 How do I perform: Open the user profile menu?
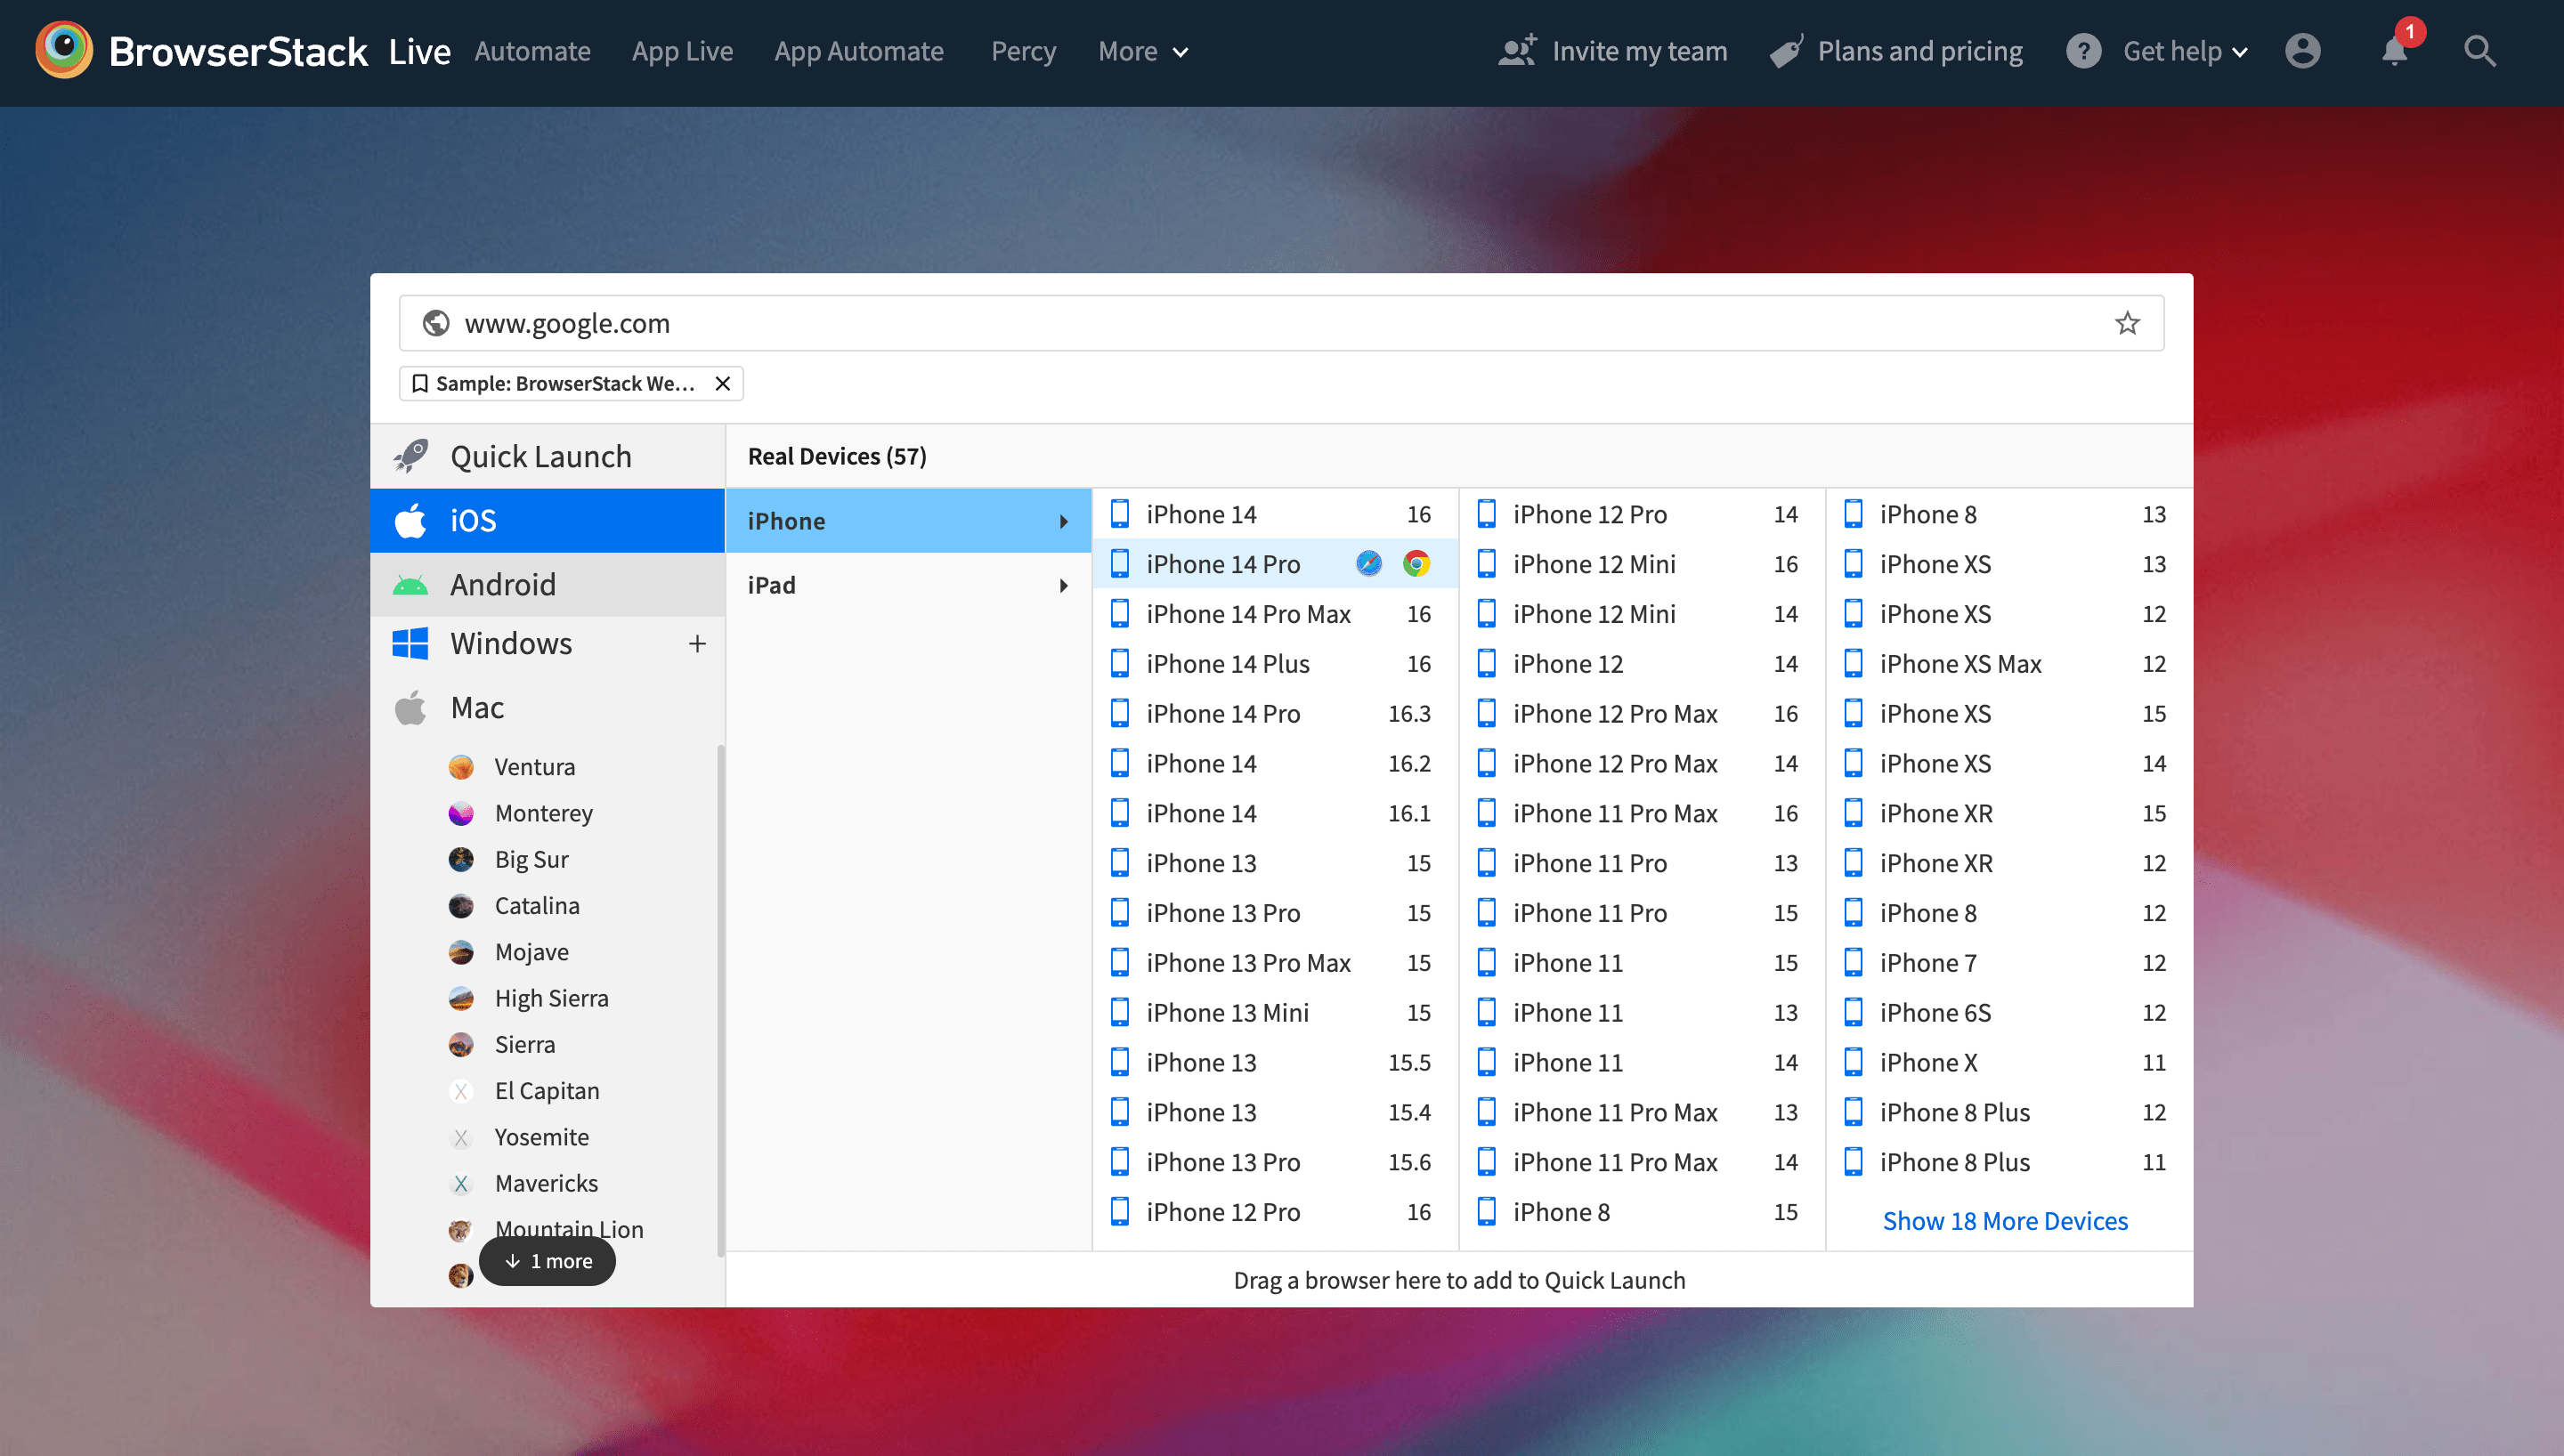coord(2303,50)
